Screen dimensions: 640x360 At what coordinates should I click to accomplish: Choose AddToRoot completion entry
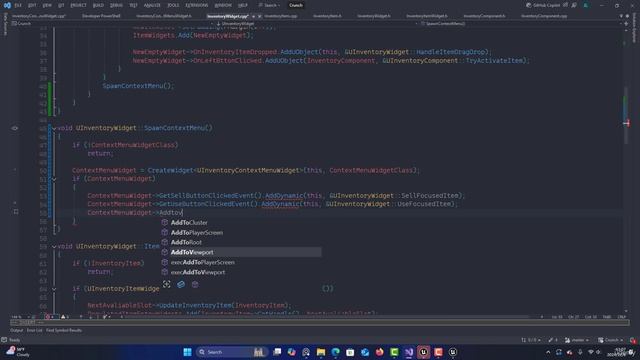241,242
